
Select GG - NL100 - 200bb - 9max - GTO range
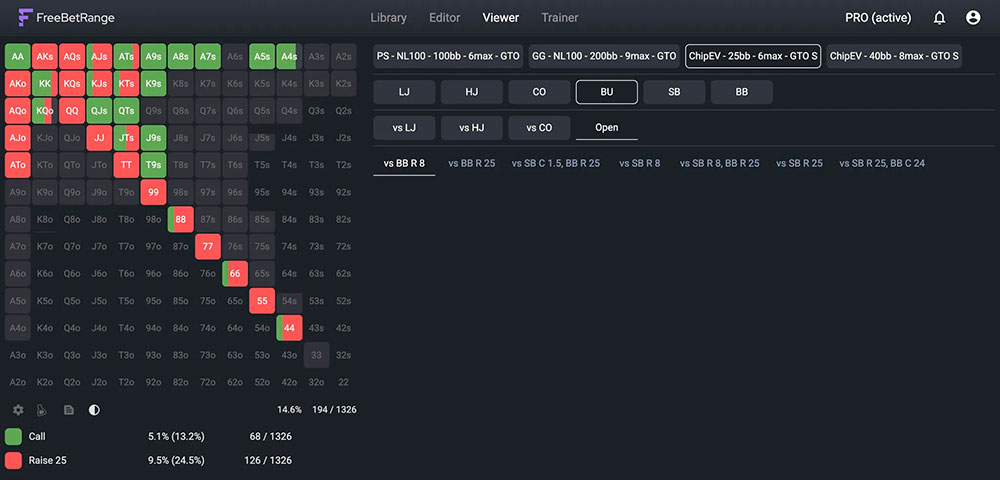tap(604, 56)
